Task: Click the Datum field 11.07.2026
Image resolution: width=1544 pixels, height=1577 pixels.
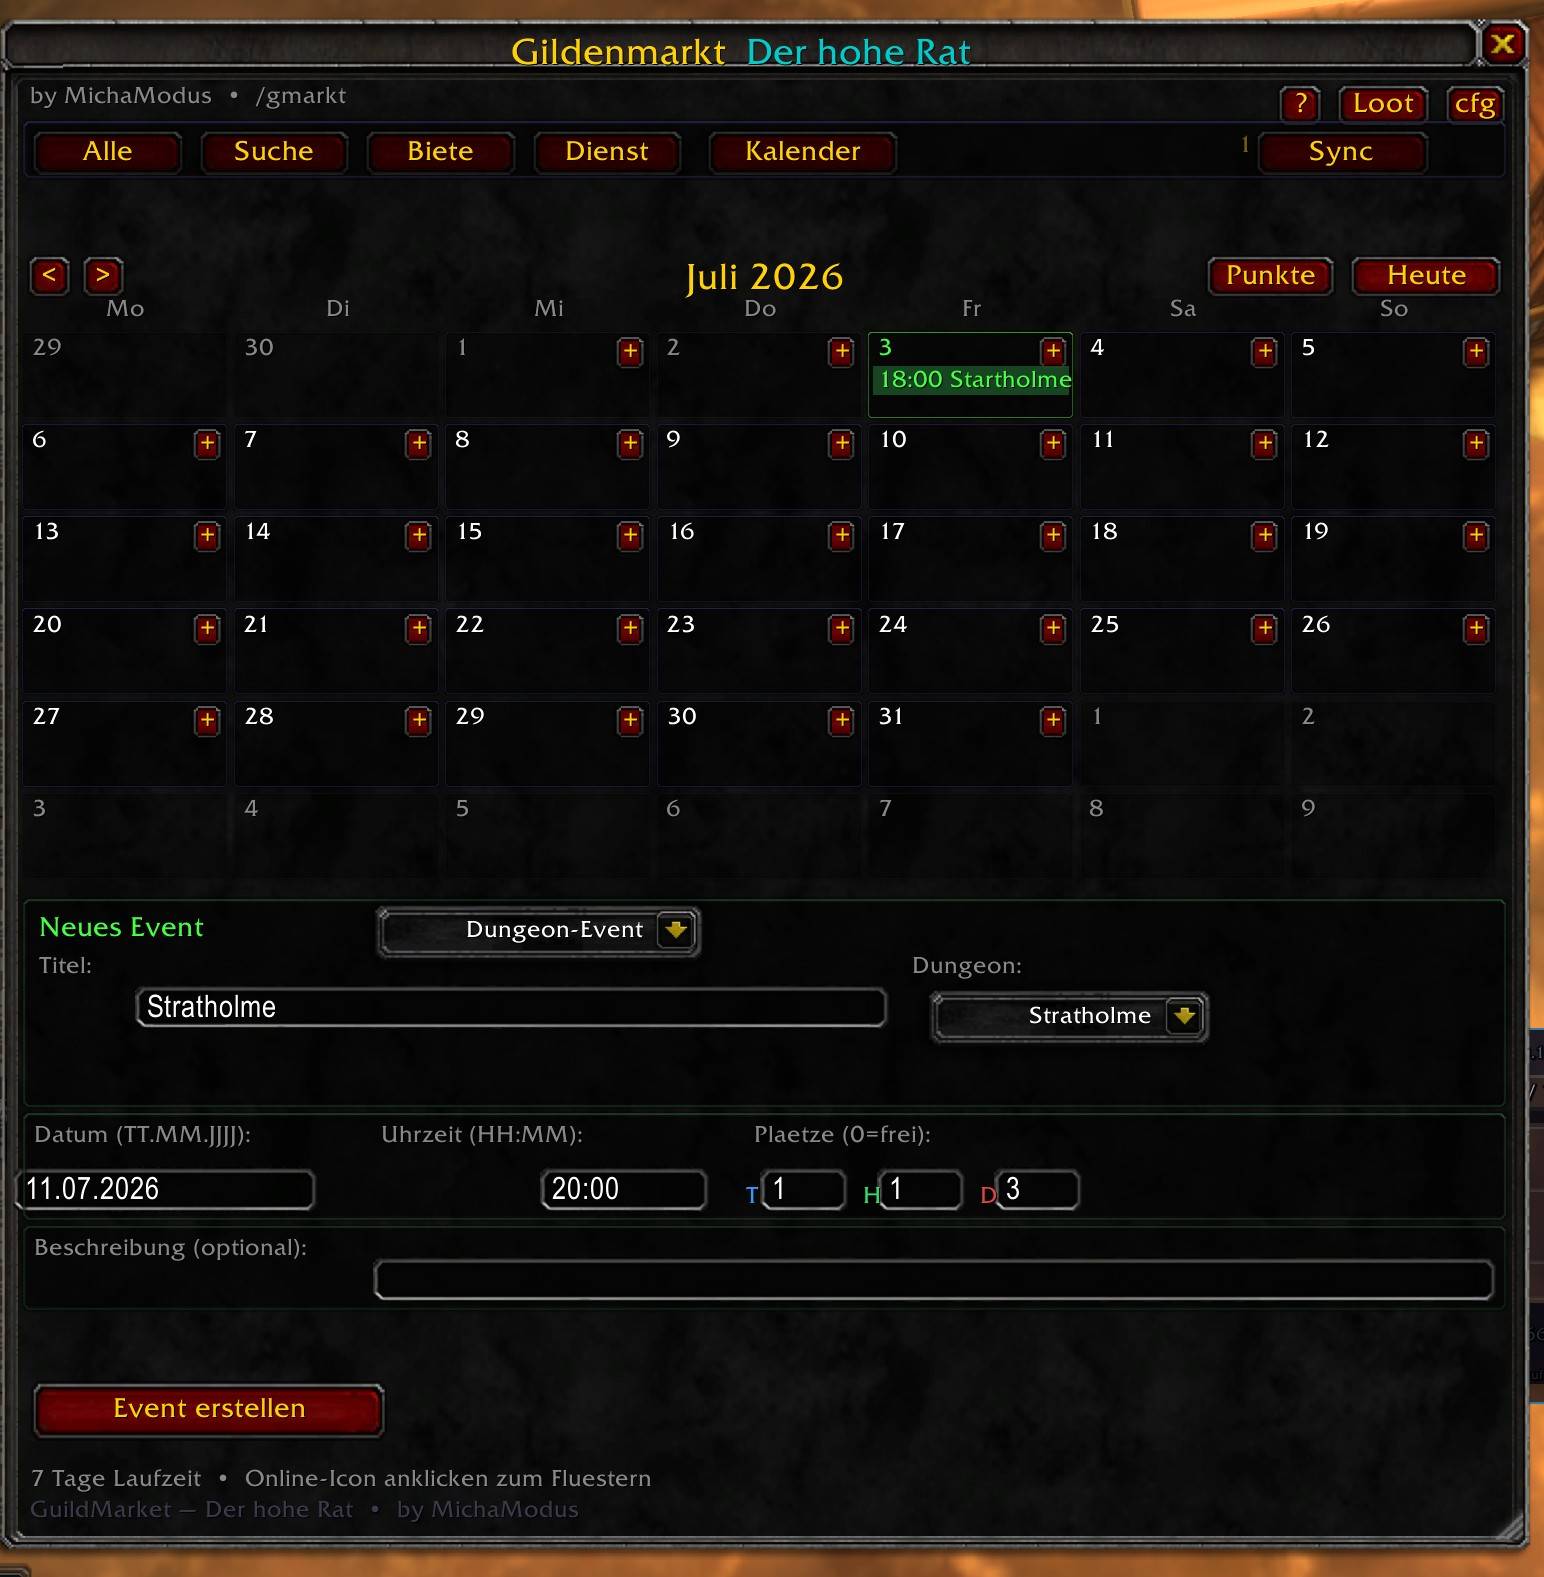Action: (x=166, y=1189)
